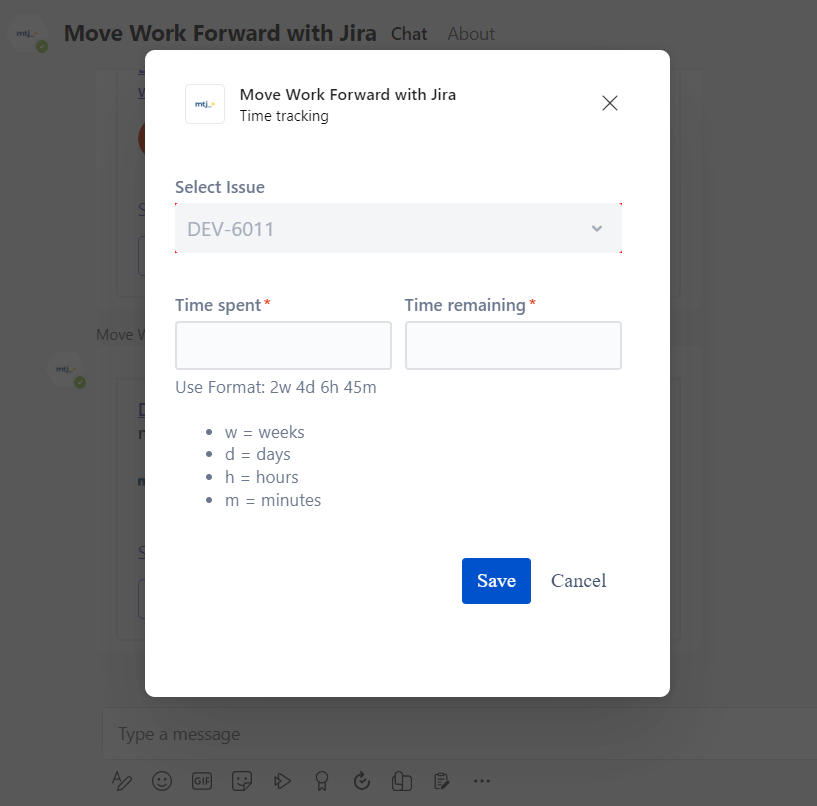Insert a Loop component

point(401,781)
